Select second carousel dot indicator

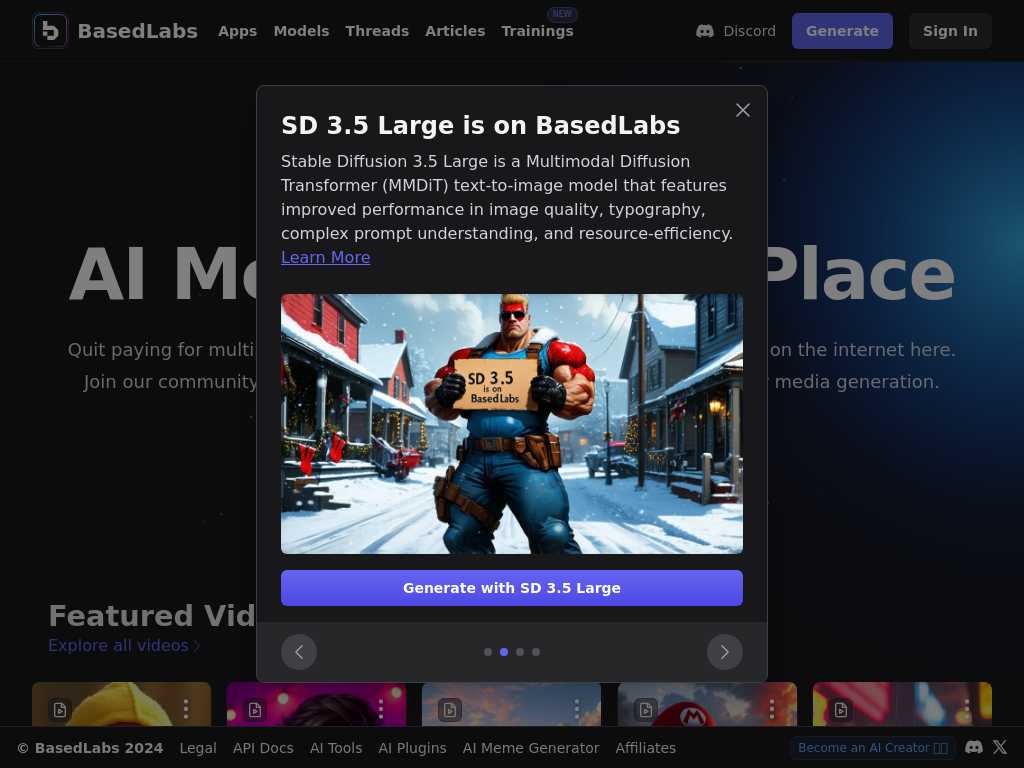click(504, 652)
